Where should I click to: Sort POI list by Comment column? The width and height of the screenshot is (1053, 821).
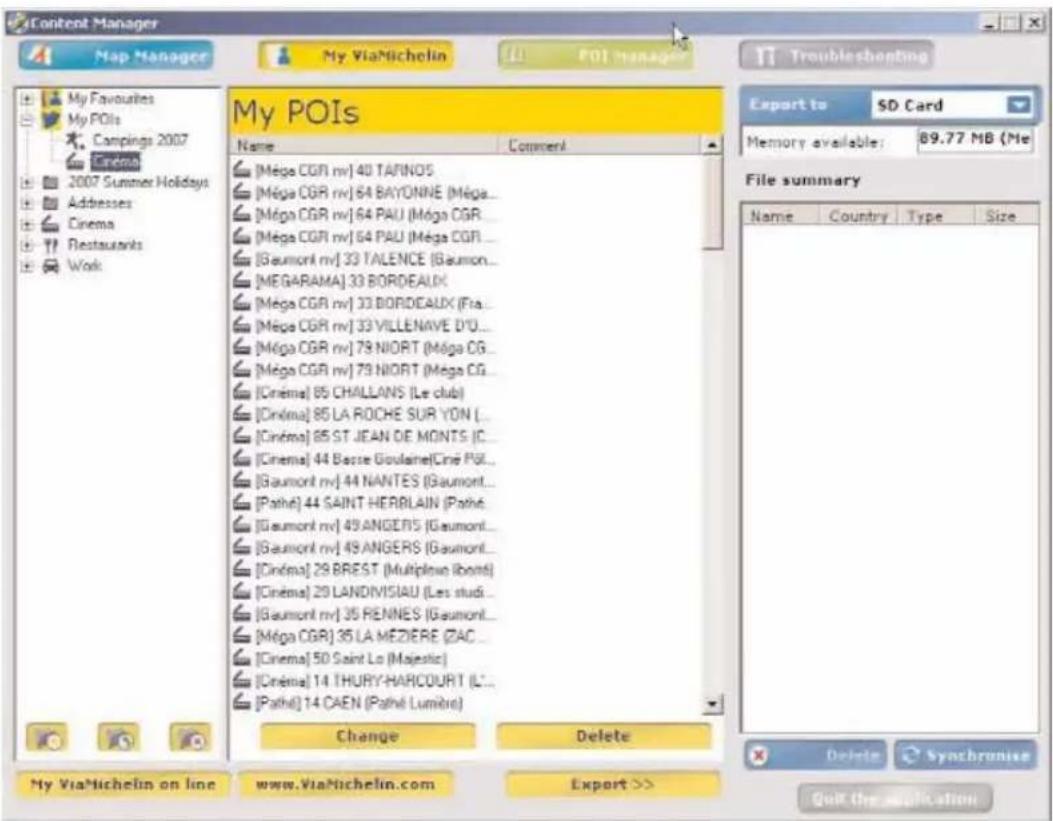601,145
